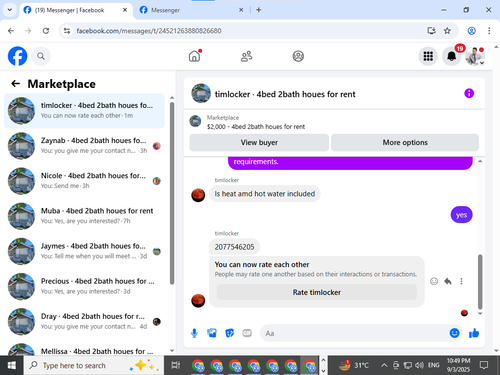The height and width of the screenshot is (375, 500).
Task: Attach a file with the photo icon
Action: pyautogui.click(x=212, y=333)
